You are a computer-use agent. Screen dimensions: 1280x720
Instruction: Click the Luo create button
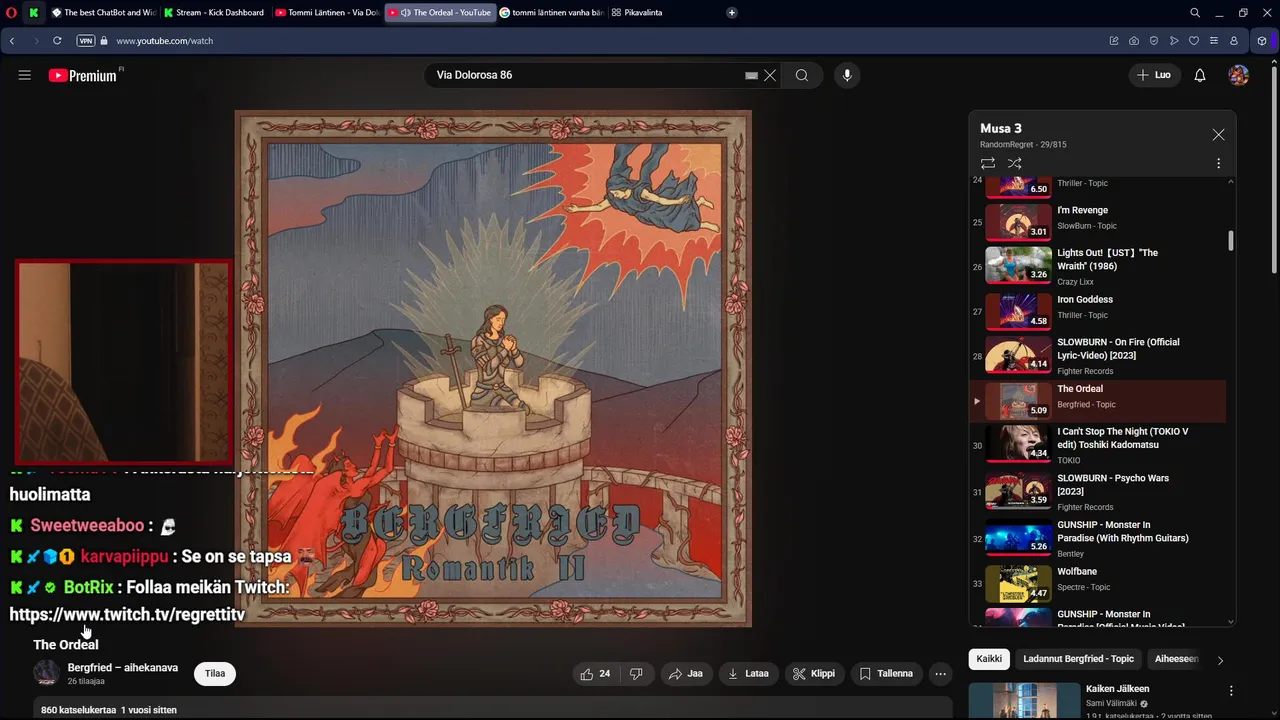coord(1153,75)
